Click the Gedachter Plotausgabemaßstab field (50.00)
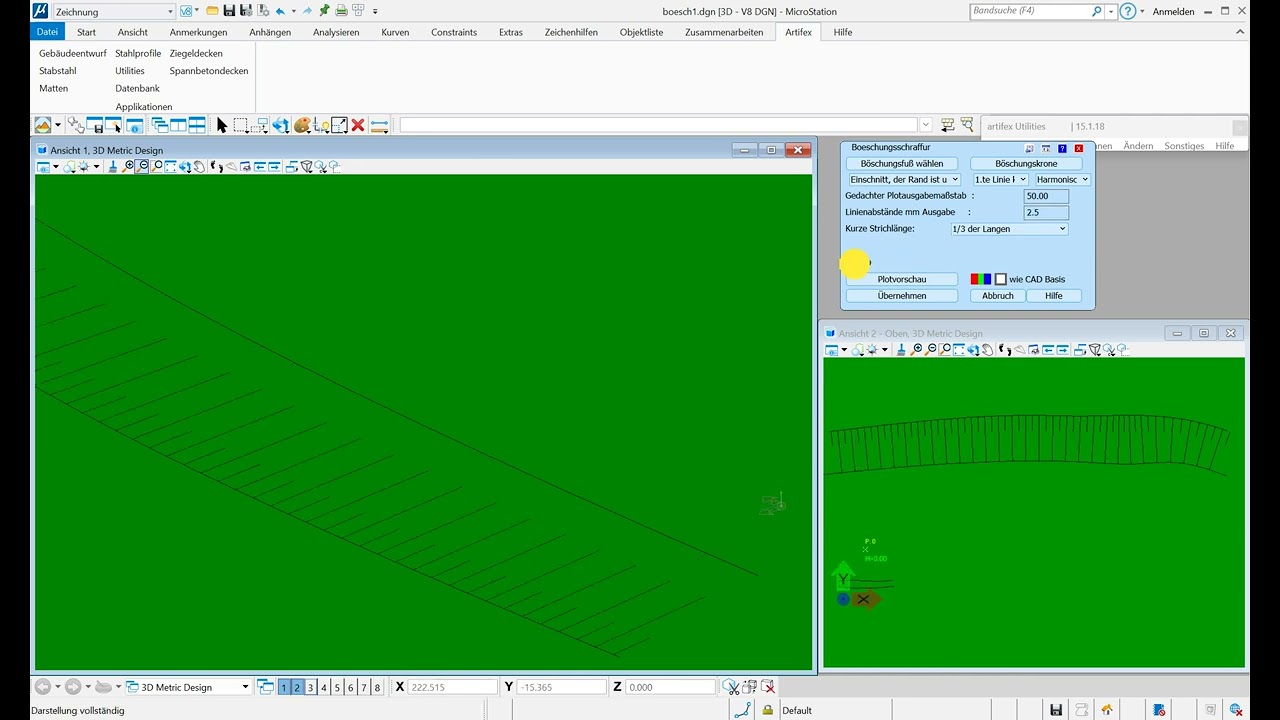This screenshot has height=720, width=1280. pyautogui.click(x=1046, y=196)
